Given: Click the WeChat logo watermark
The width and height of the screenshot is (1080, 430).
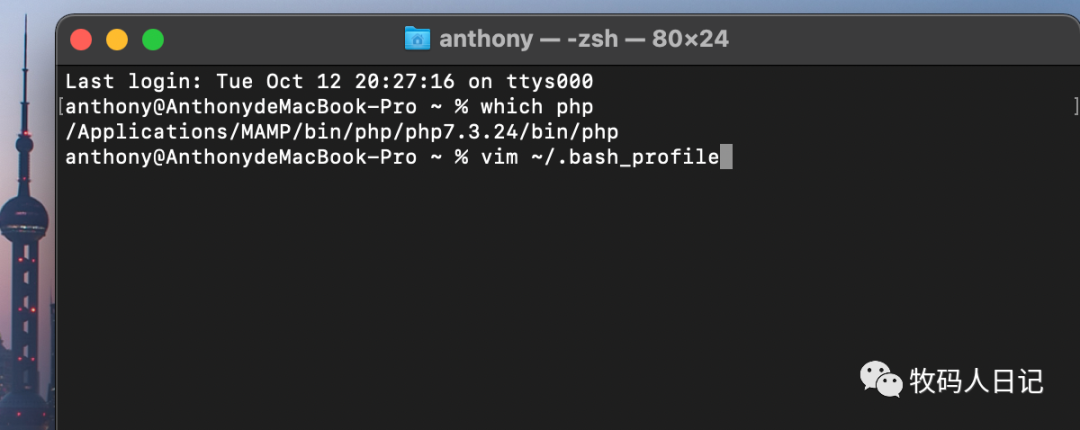Looking at the screenshot, I should click(880, 379).
